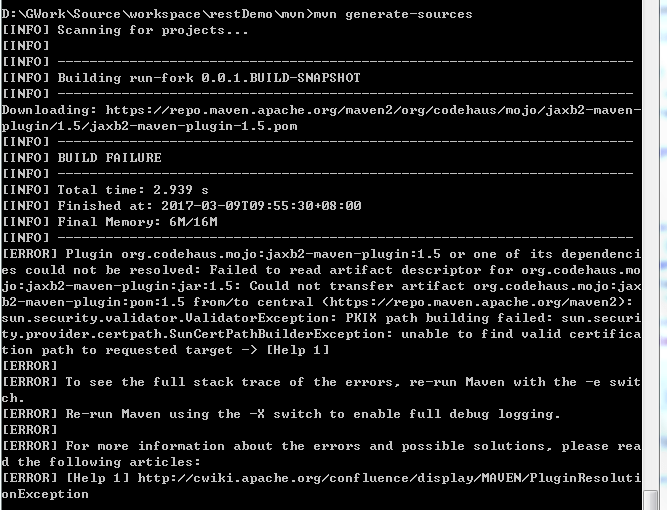Click the "sun.security.validator.ValidatorException" text
Viewport: 667px width, 510px height.
[x=160, y=318]
